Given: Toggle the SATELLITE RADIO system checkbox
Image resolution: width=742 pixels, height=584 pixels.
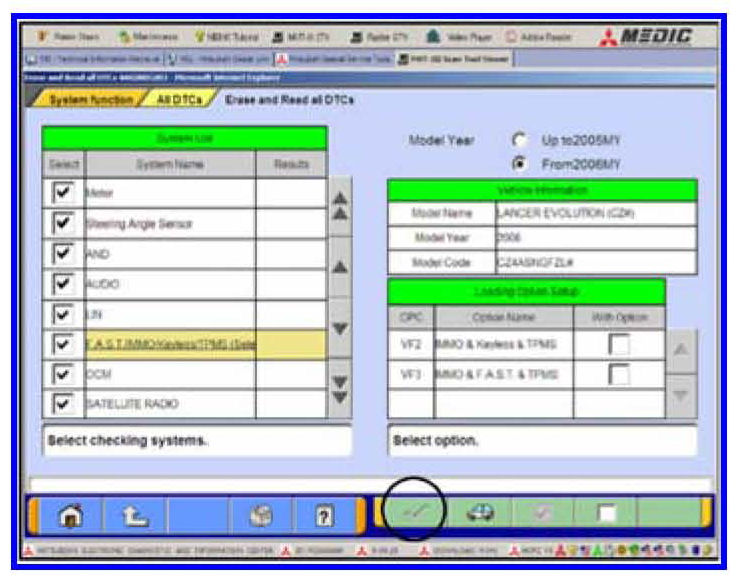Looking at the screenshot, I should click(x=63, y=403).
